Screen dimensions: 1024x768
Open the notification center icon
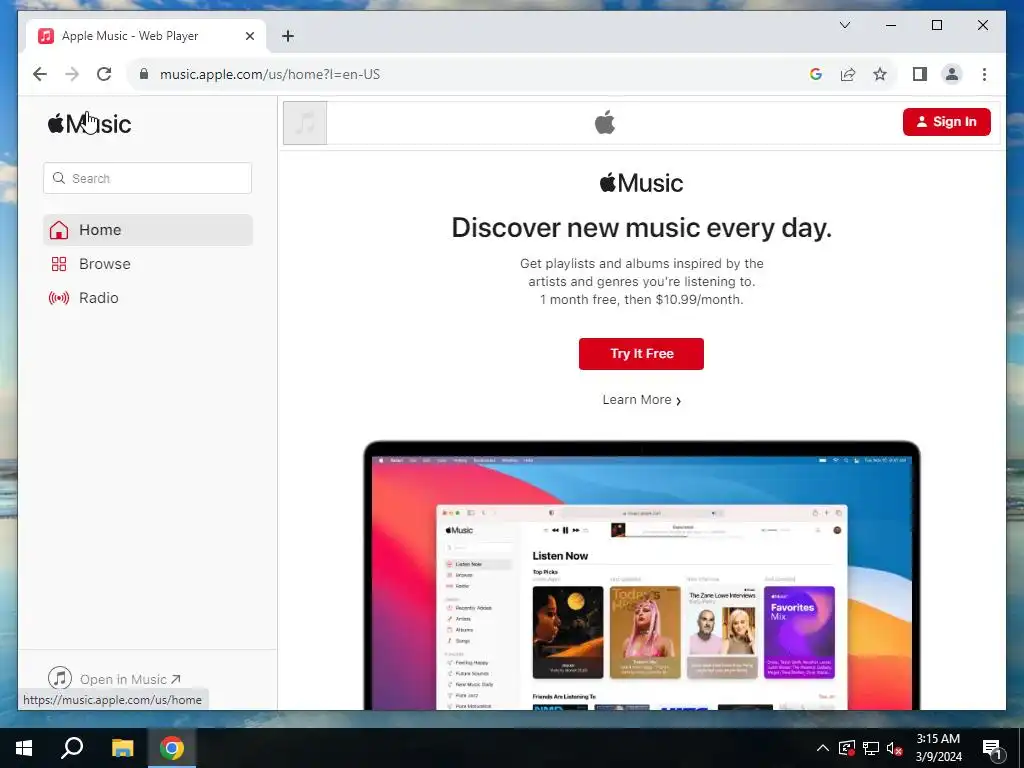point(993,749)
